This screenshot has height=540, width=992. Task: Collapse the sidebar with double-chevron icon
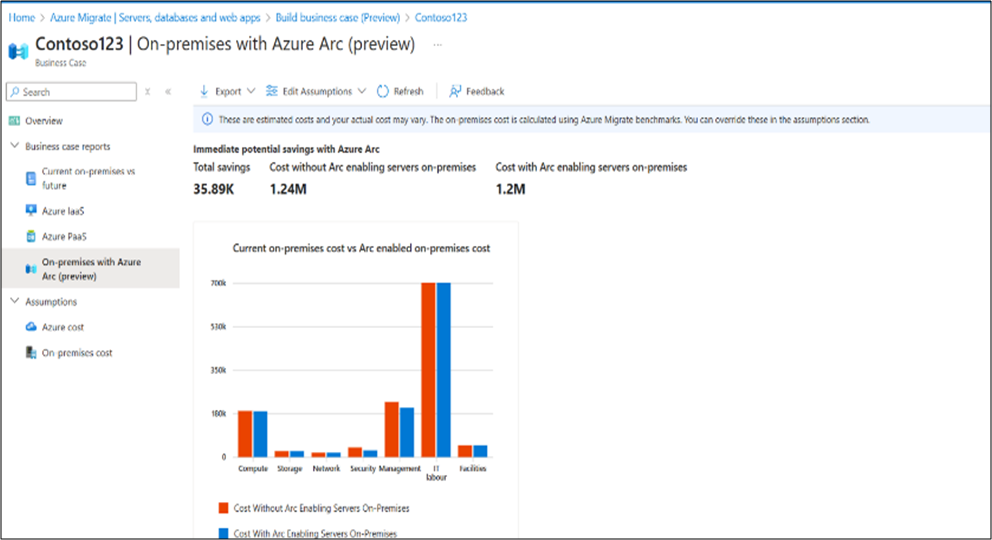pyautogui.click(x=168, y=92)
